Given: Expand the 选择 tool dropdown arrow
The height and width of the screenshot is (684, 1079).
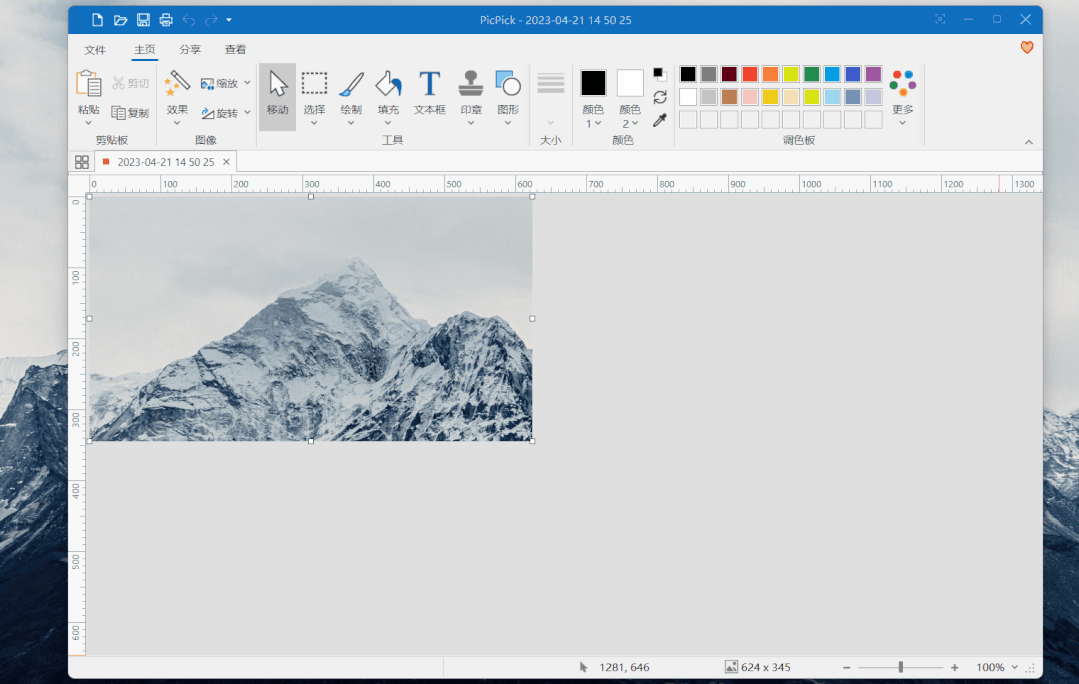Looking at the screenshot, I should [314, 123].
